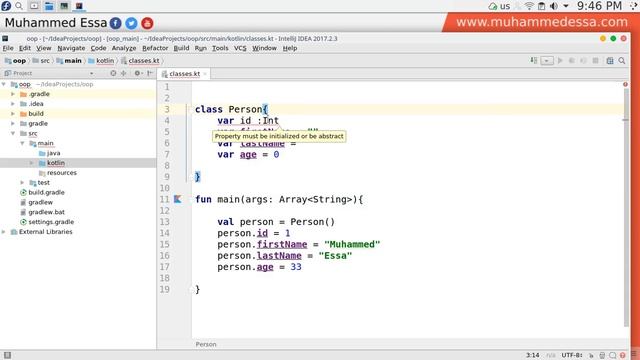Viewport: 640px width, 360px height.
Task: Open the Code menu
Action: pos(98,48)
